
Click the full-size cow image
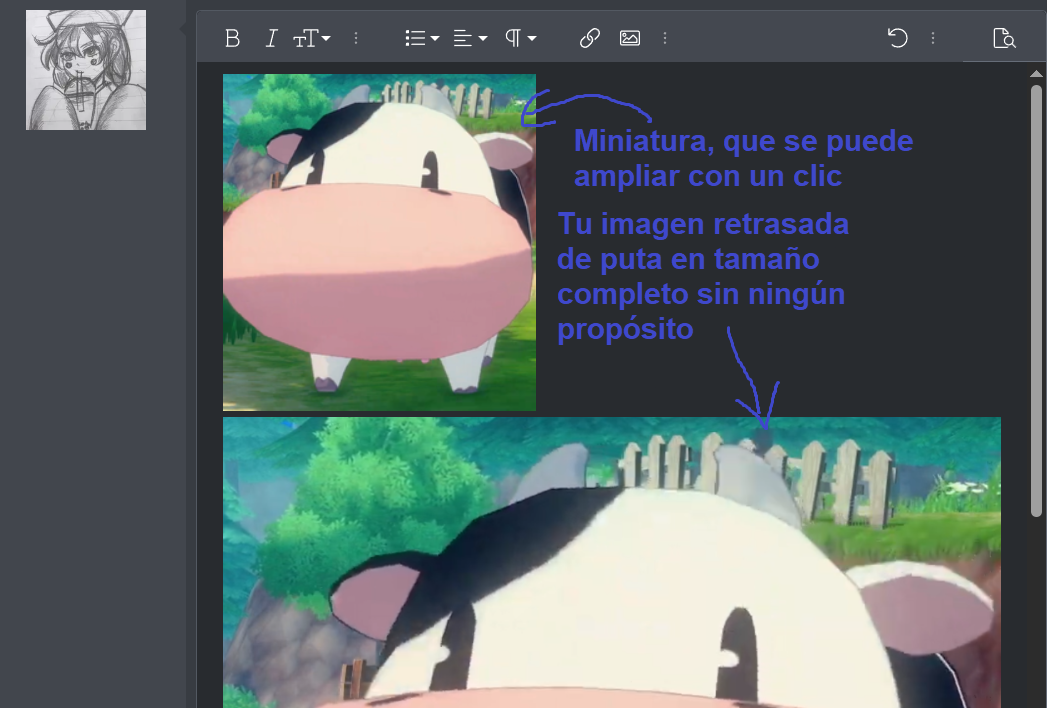pos(612,562)
